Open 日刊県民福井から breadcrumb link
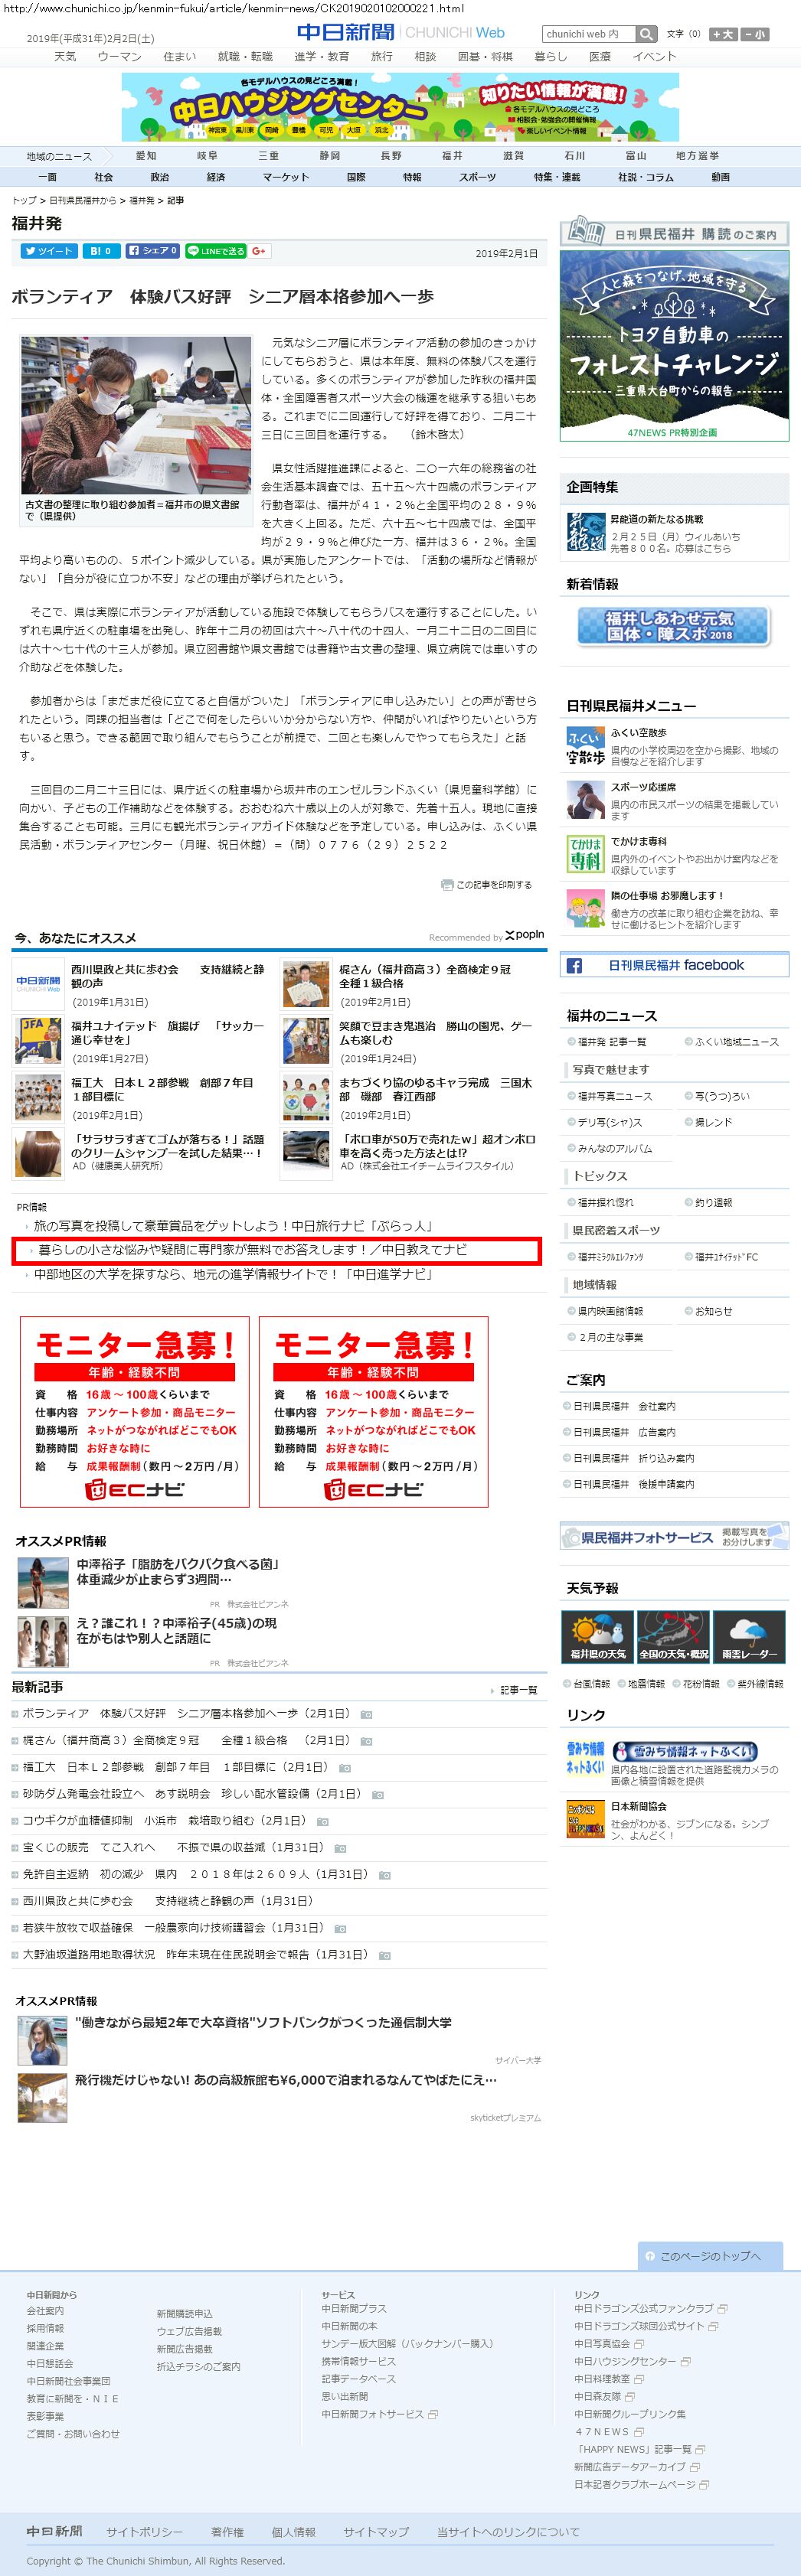The height and width of the screenshot is (2576, 801). click(x=82, y=201)
